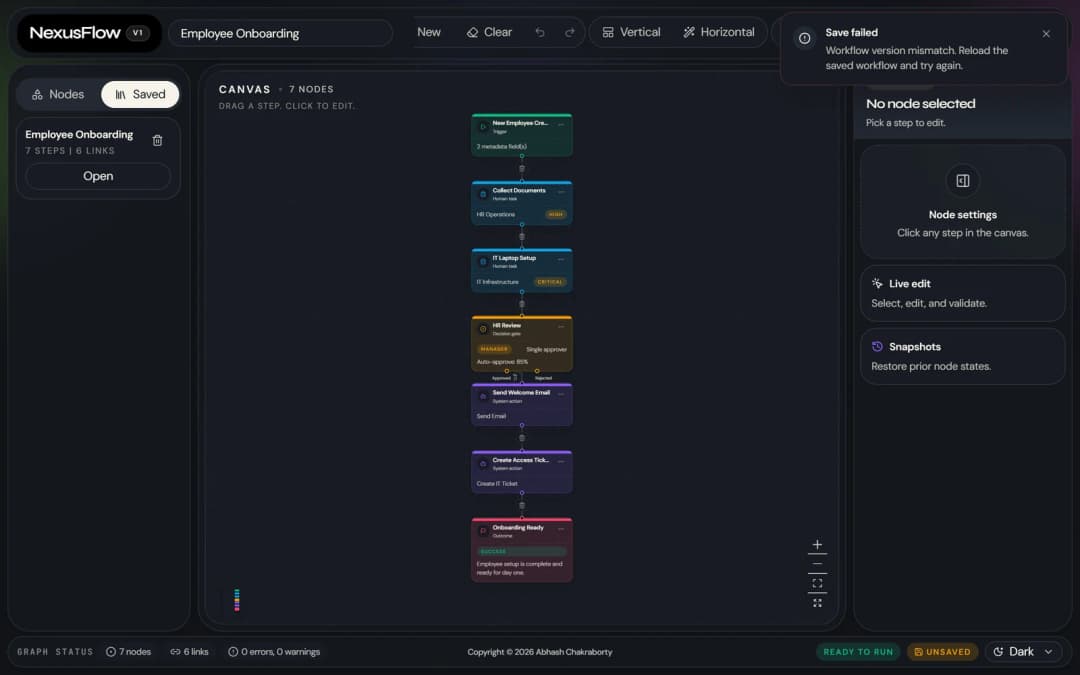Select the Send Welcome Email node

click(x=521, y=404)
